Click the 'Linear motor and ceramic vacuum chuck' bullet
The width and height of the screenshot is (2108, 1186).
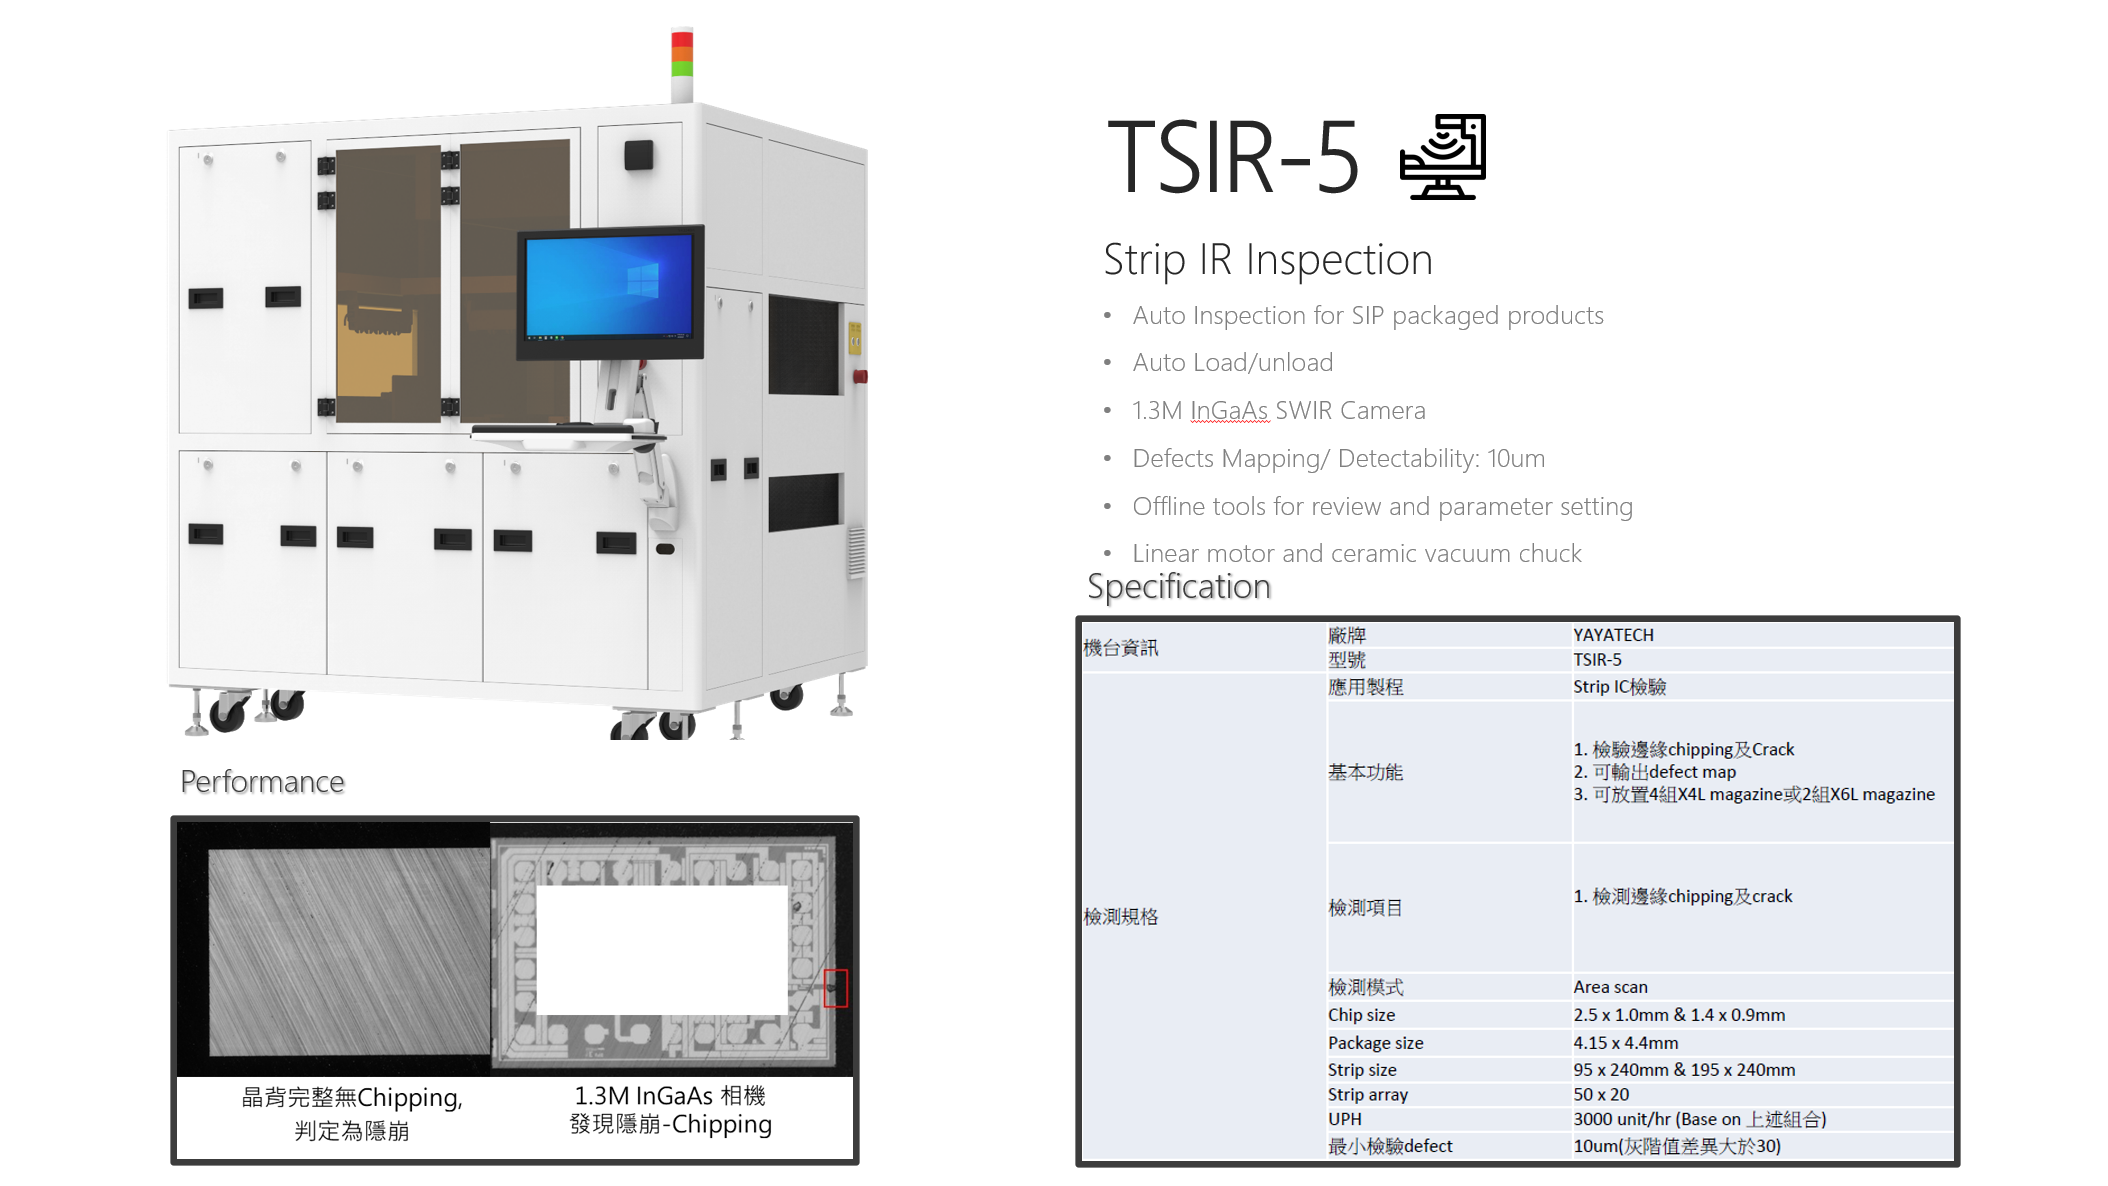(x=1357, y=554)
